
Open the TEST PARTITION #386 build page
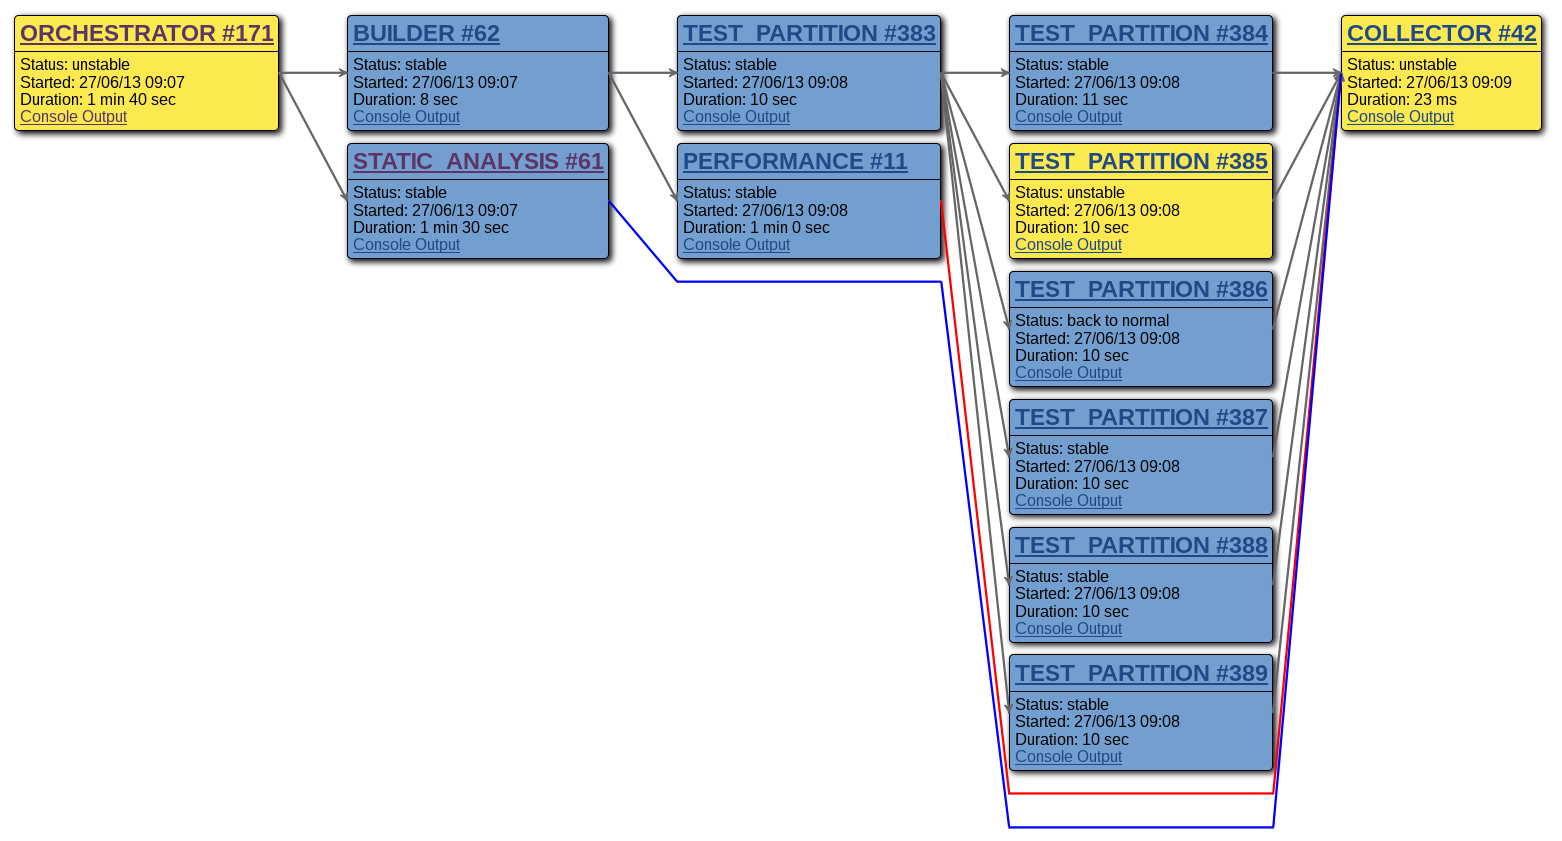tap(1140, 289)
